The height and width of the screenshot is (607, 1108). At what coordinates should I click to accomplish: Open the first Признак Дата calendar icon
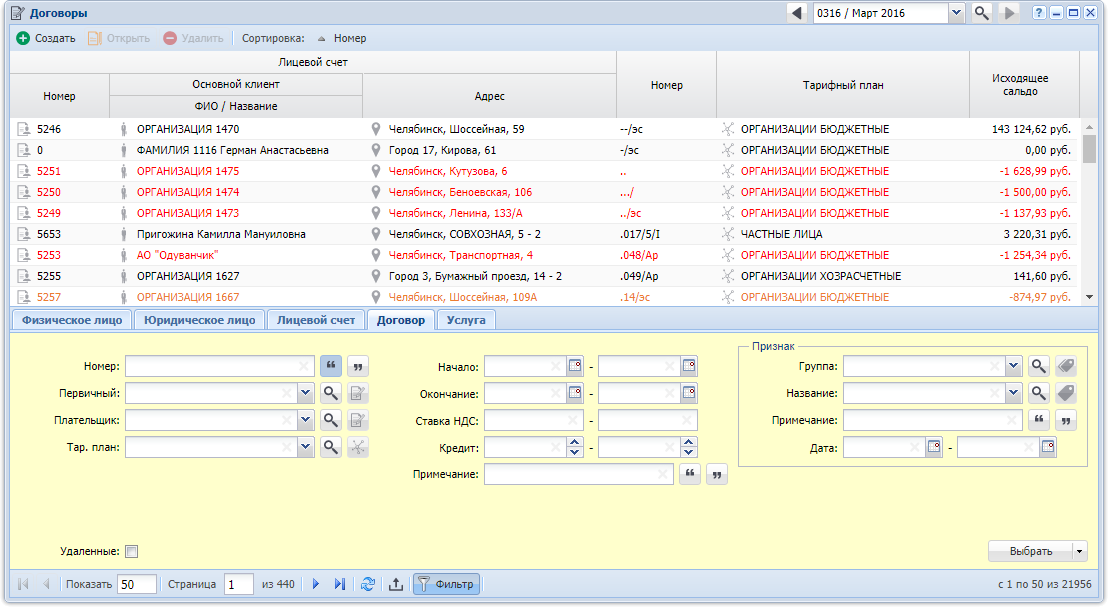point(934,447)
